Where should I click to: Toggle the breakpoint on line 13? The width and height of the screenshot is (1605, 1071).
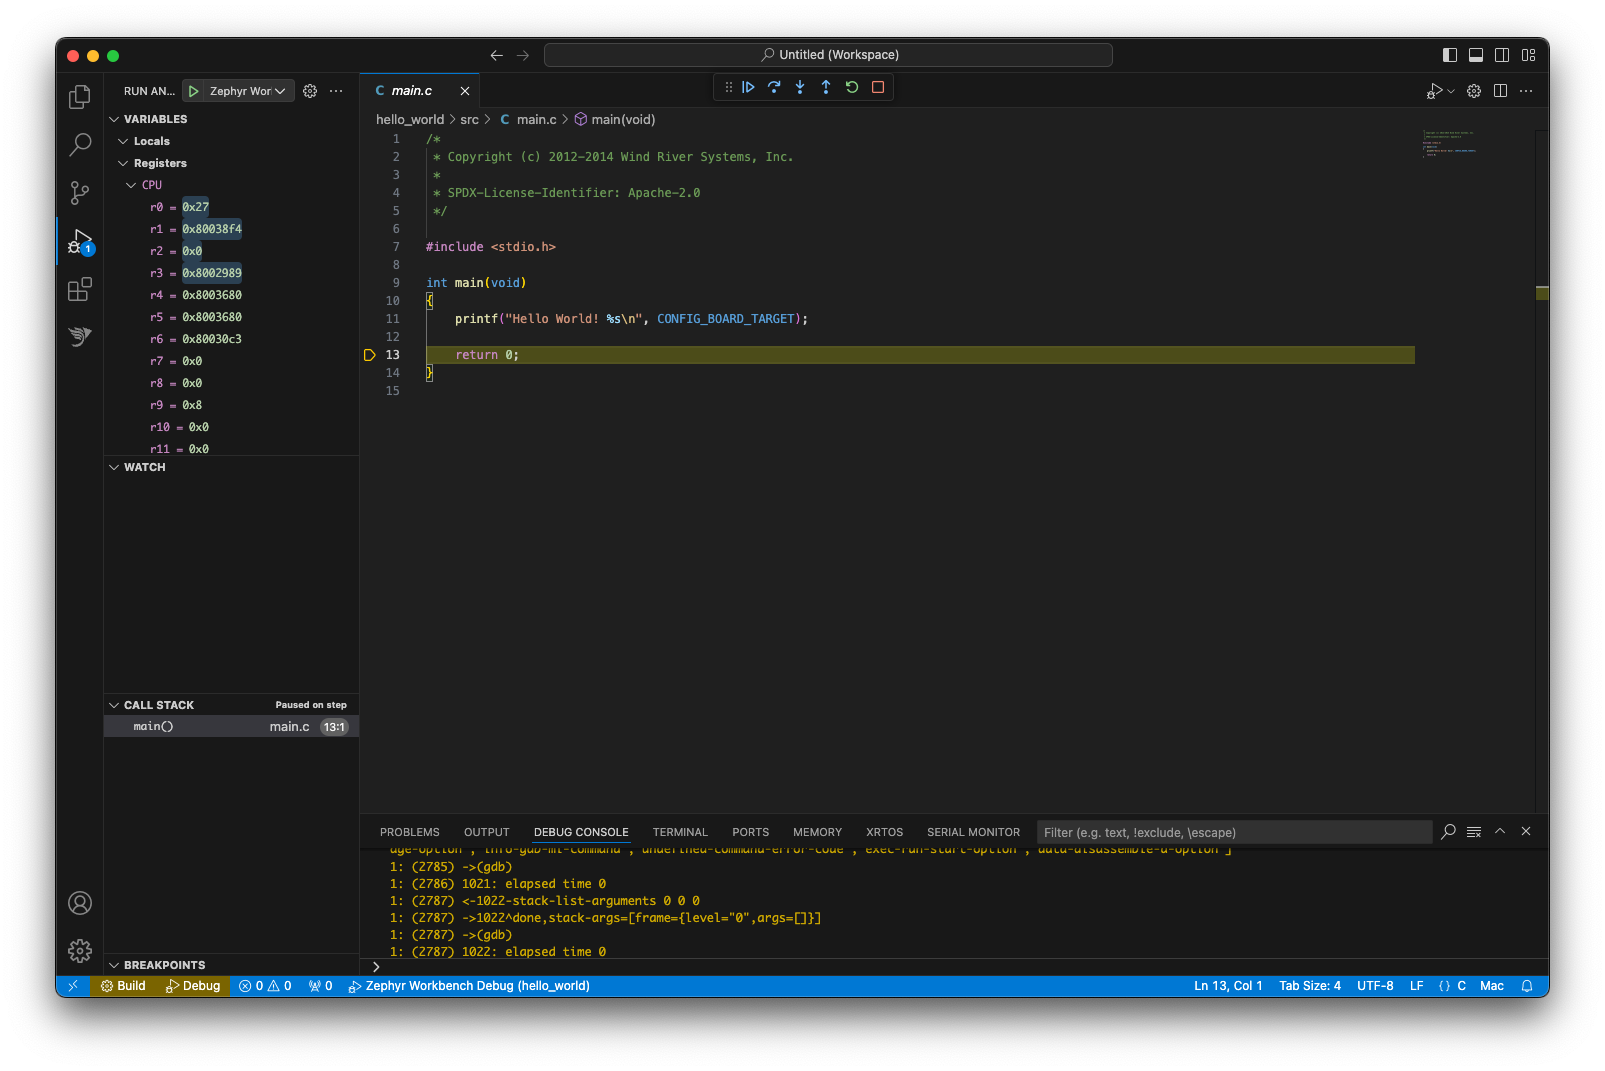pos(369,354)
